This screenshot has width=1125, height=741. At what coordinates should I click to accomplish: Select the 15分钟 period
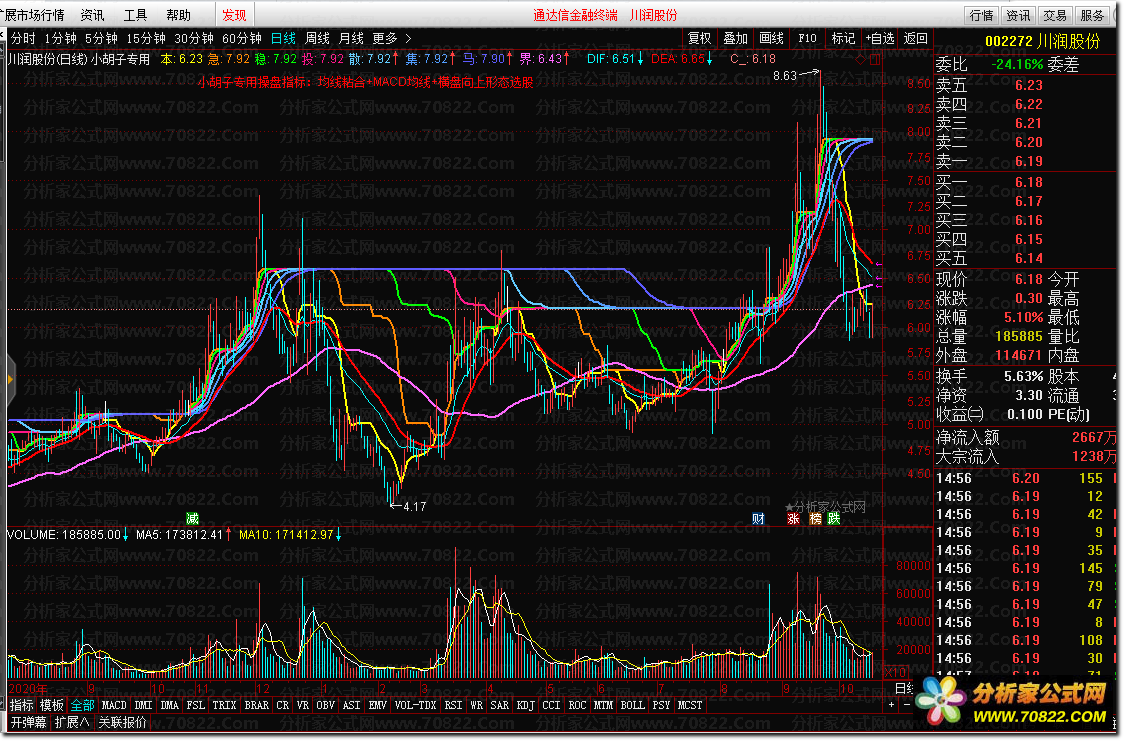tap(146, 39)
